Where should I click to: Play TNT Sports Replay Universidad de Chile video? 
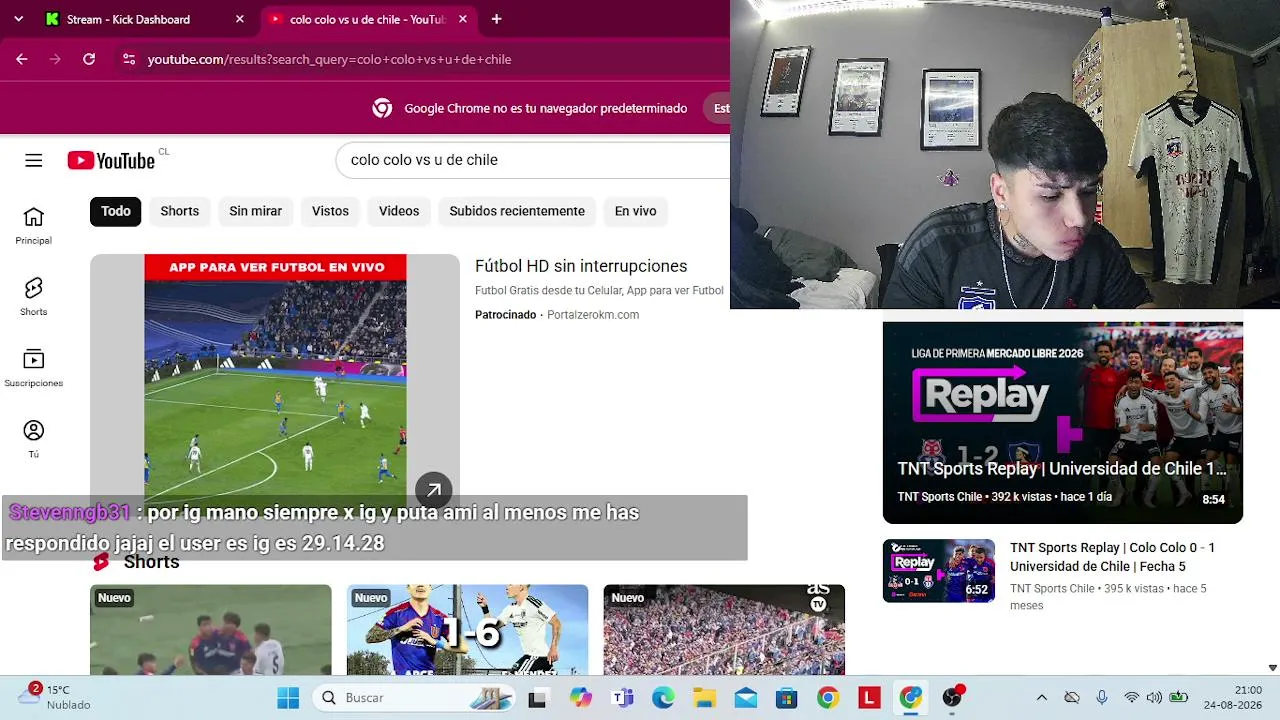[1063, 422]
